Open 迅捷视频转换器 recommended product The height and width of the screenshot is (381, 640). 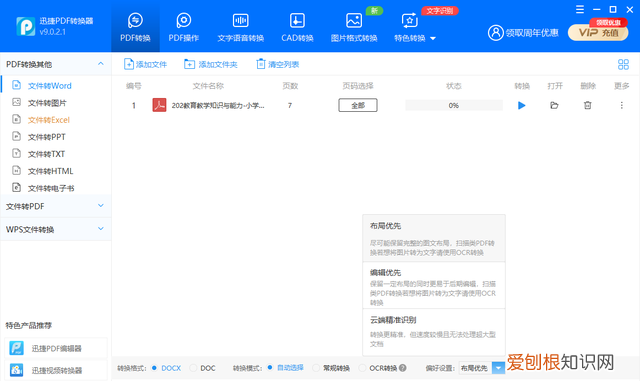56,370
